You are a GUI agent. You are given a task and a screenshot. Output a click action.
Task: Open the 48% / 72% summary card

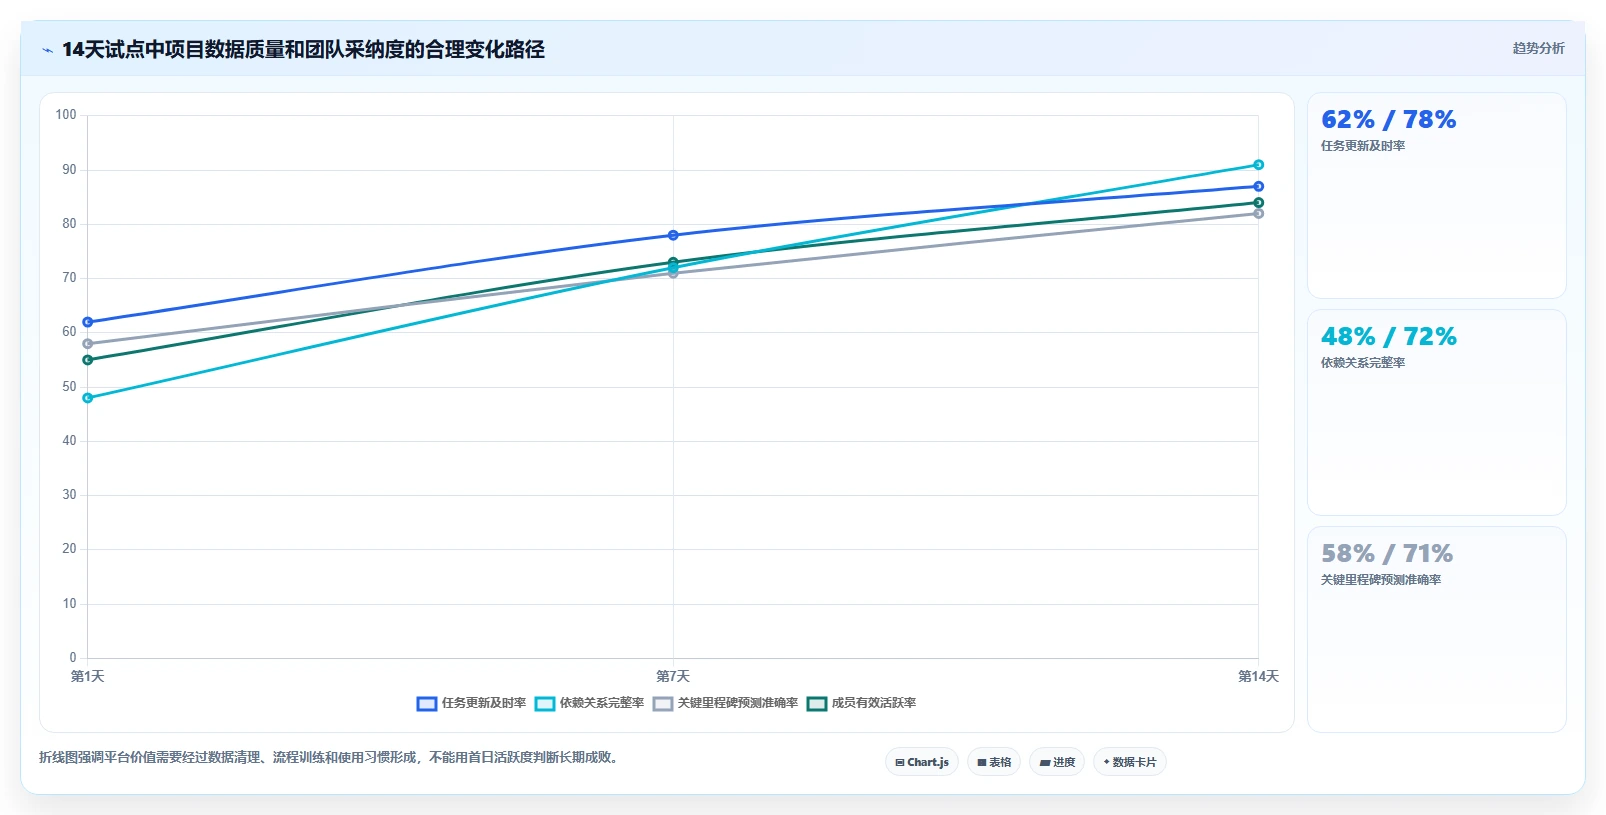click(x=1437, y=412)
